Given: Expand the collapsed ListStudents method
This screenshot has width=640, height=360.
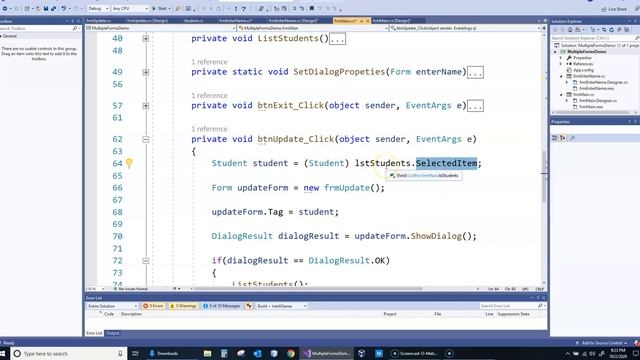Looking at the screenshot, I should pos(146,38).
